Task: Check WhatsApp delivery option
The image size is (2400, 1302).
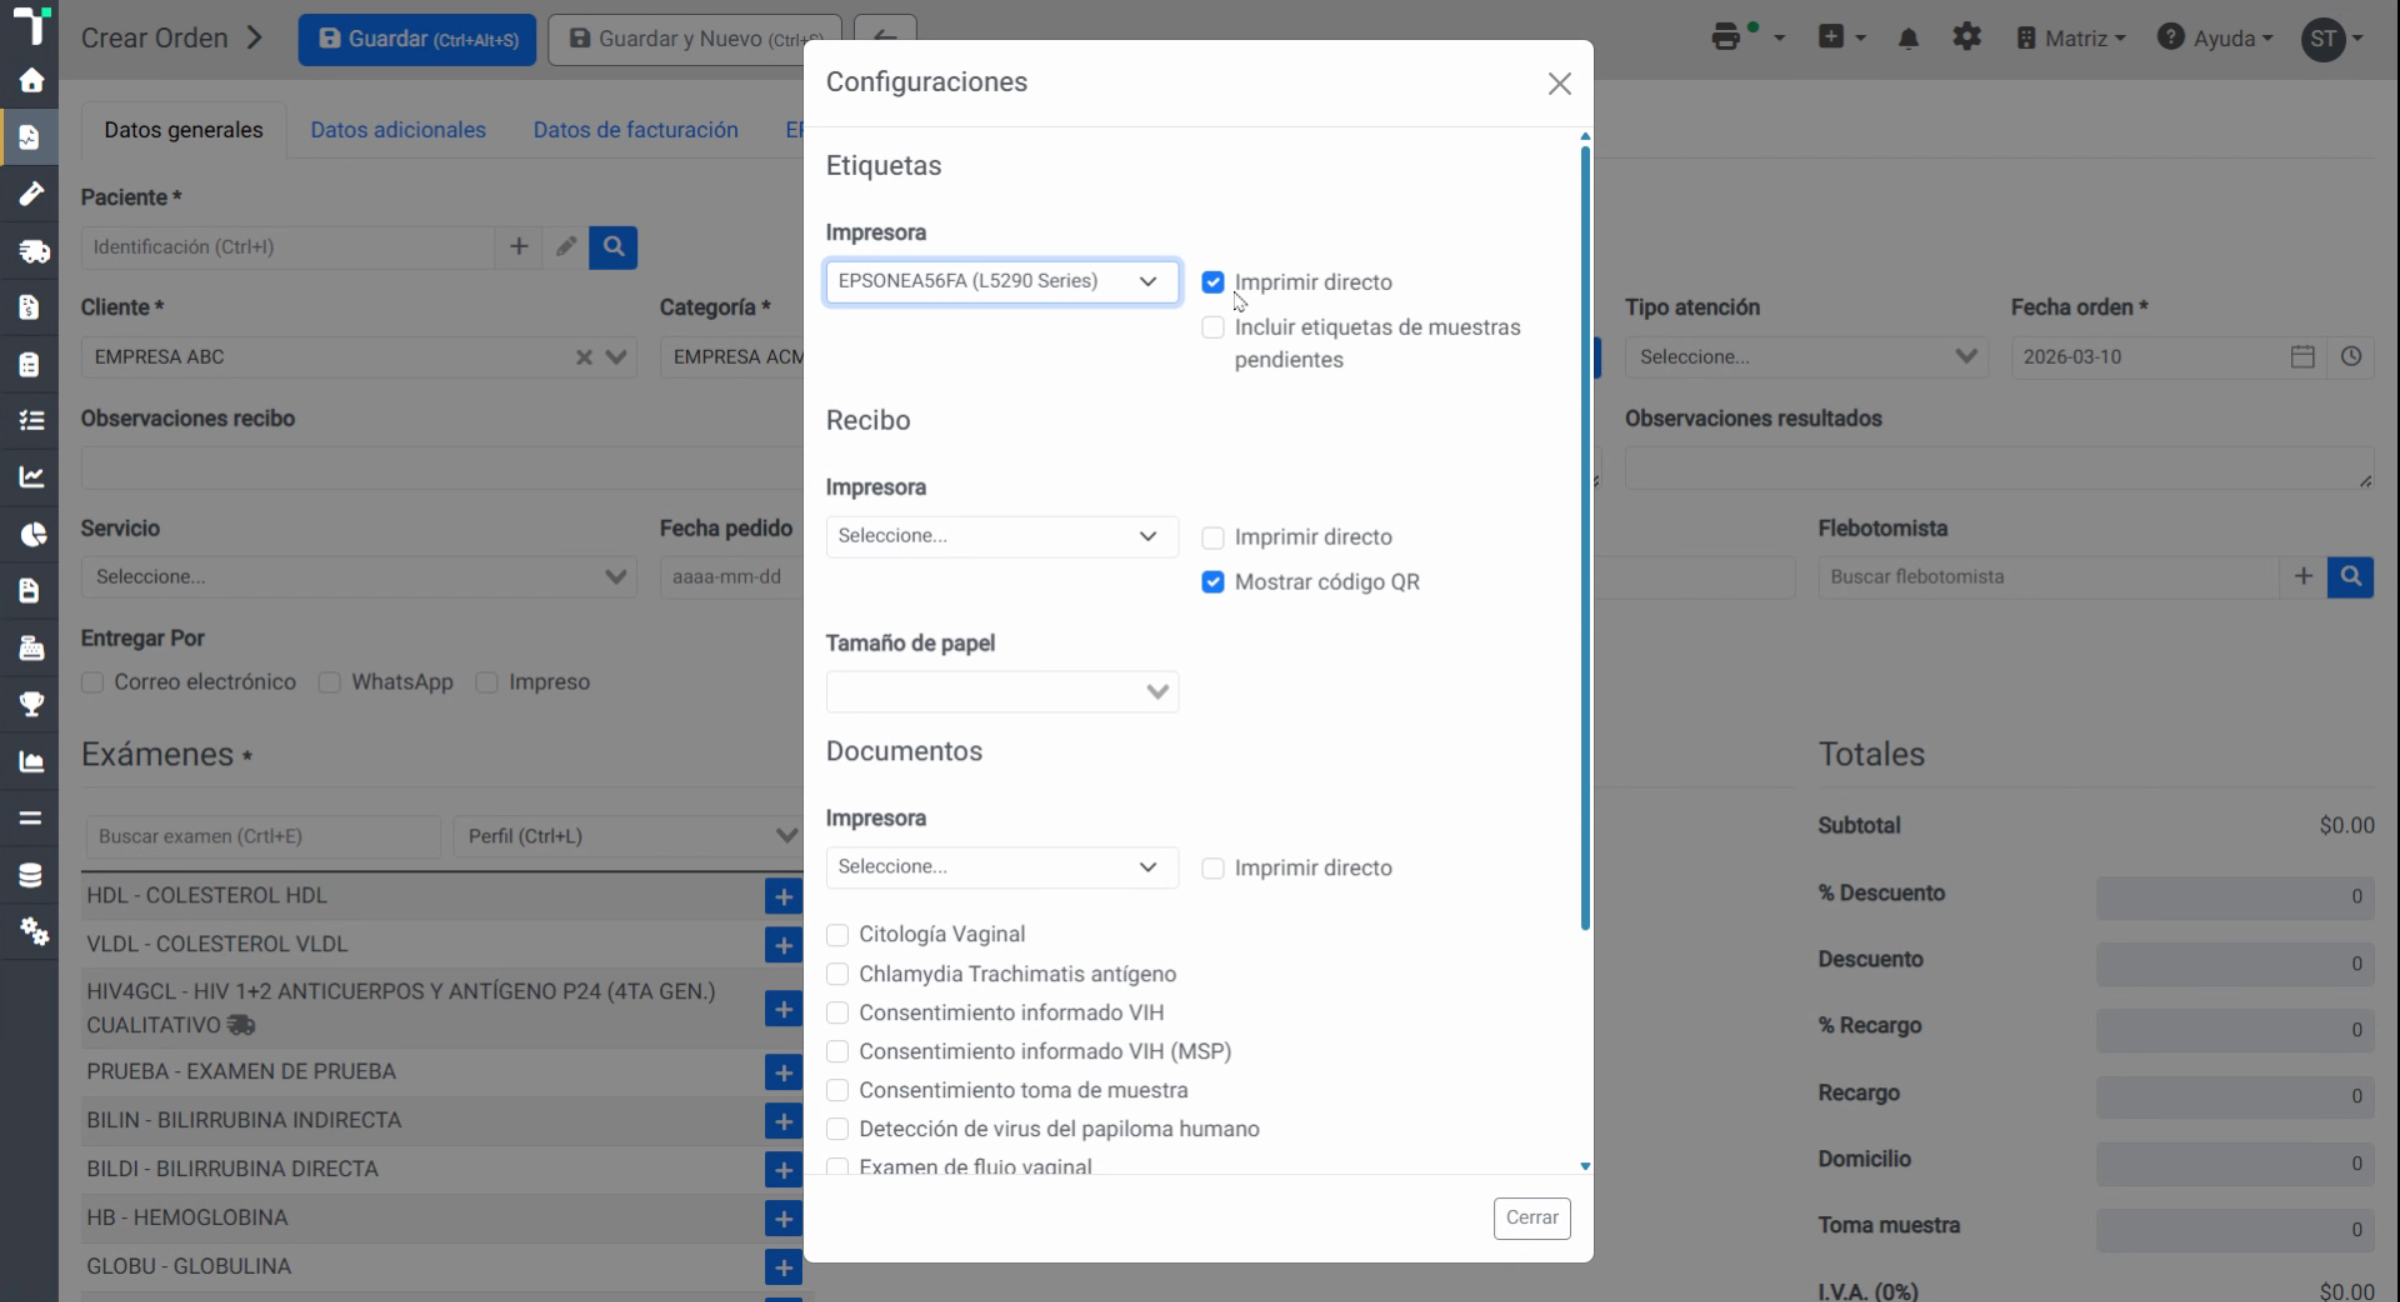Action: point(329,683)
